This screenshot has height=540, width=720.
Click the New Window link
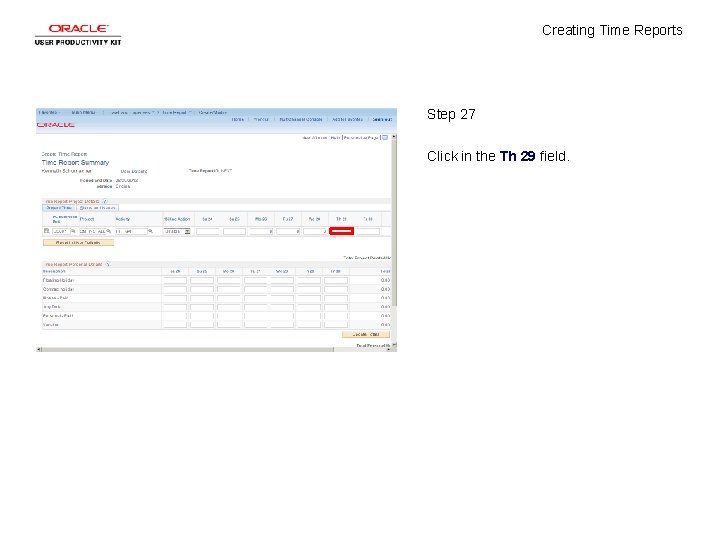tap(315, 138)
